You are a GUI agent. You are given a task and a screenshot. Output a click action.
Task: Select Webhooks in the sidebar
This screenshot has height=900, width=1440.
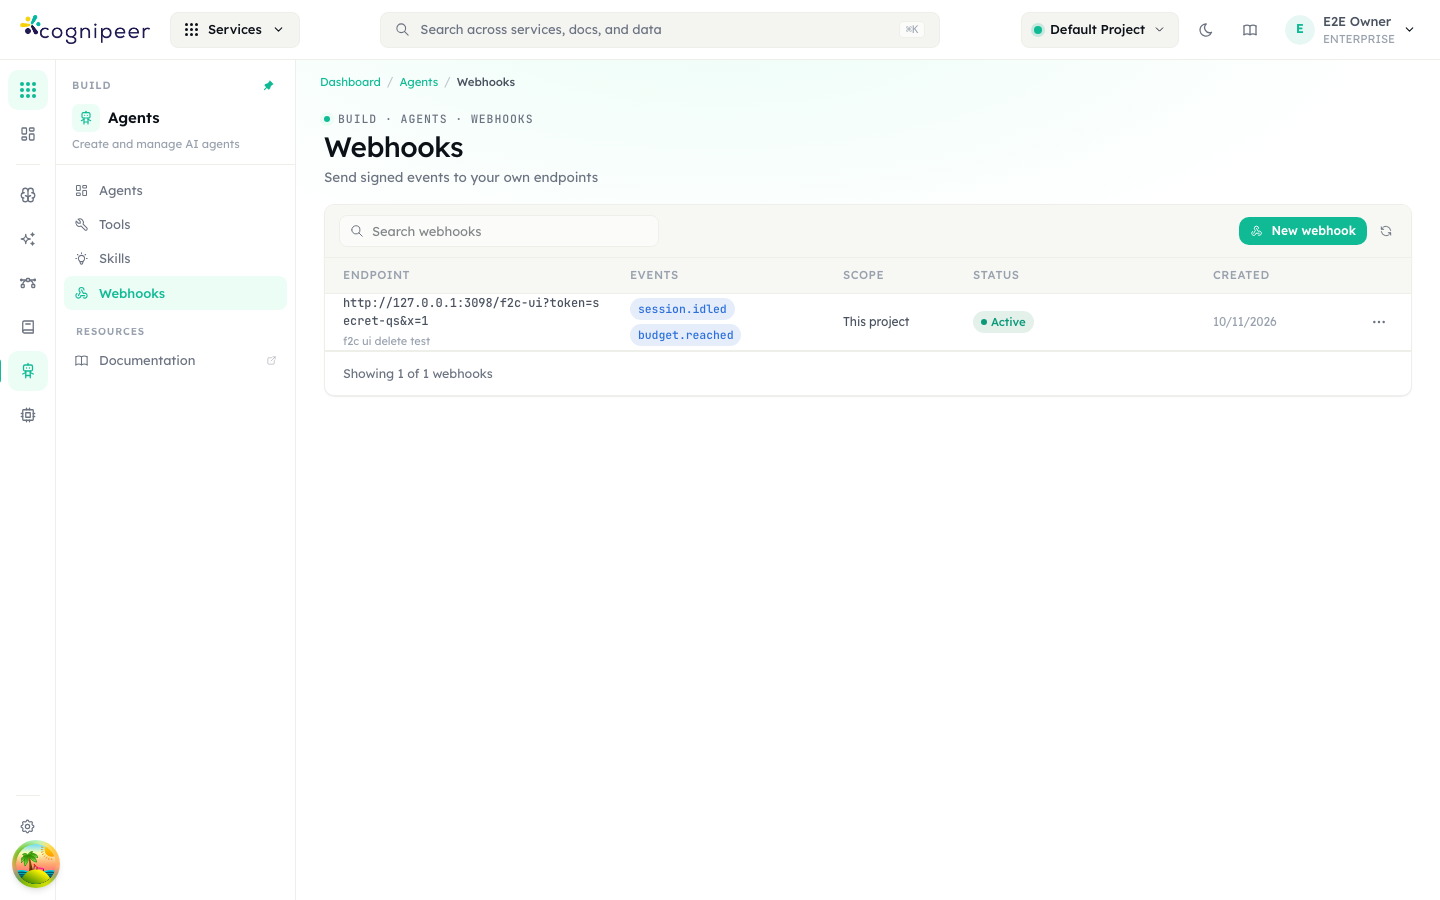[175, 293]
